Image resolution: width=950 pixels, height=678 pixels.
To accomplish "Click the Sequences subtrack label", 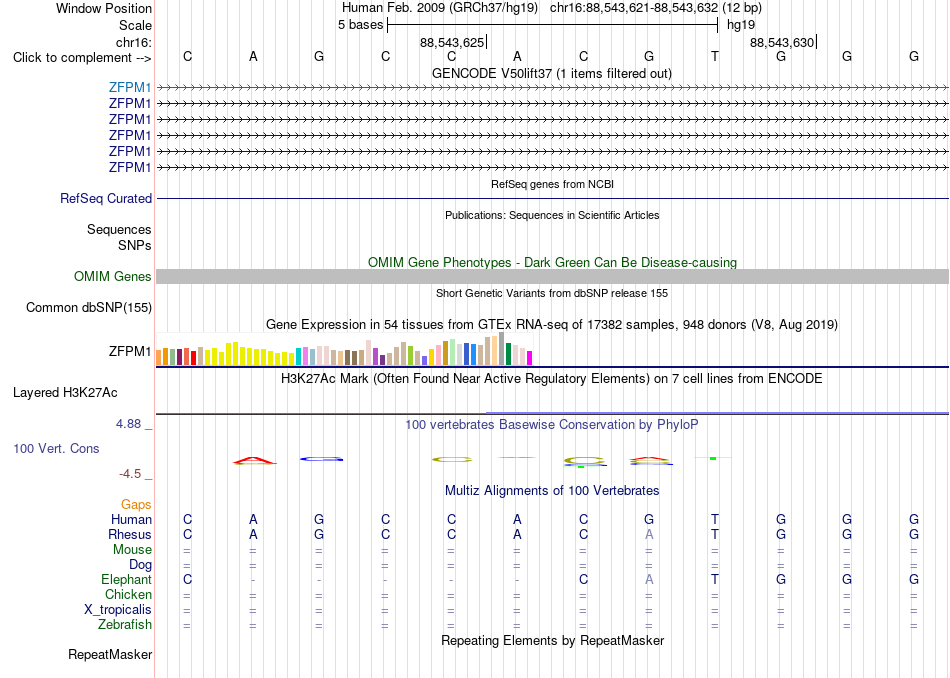I will [x=119, y=230].
